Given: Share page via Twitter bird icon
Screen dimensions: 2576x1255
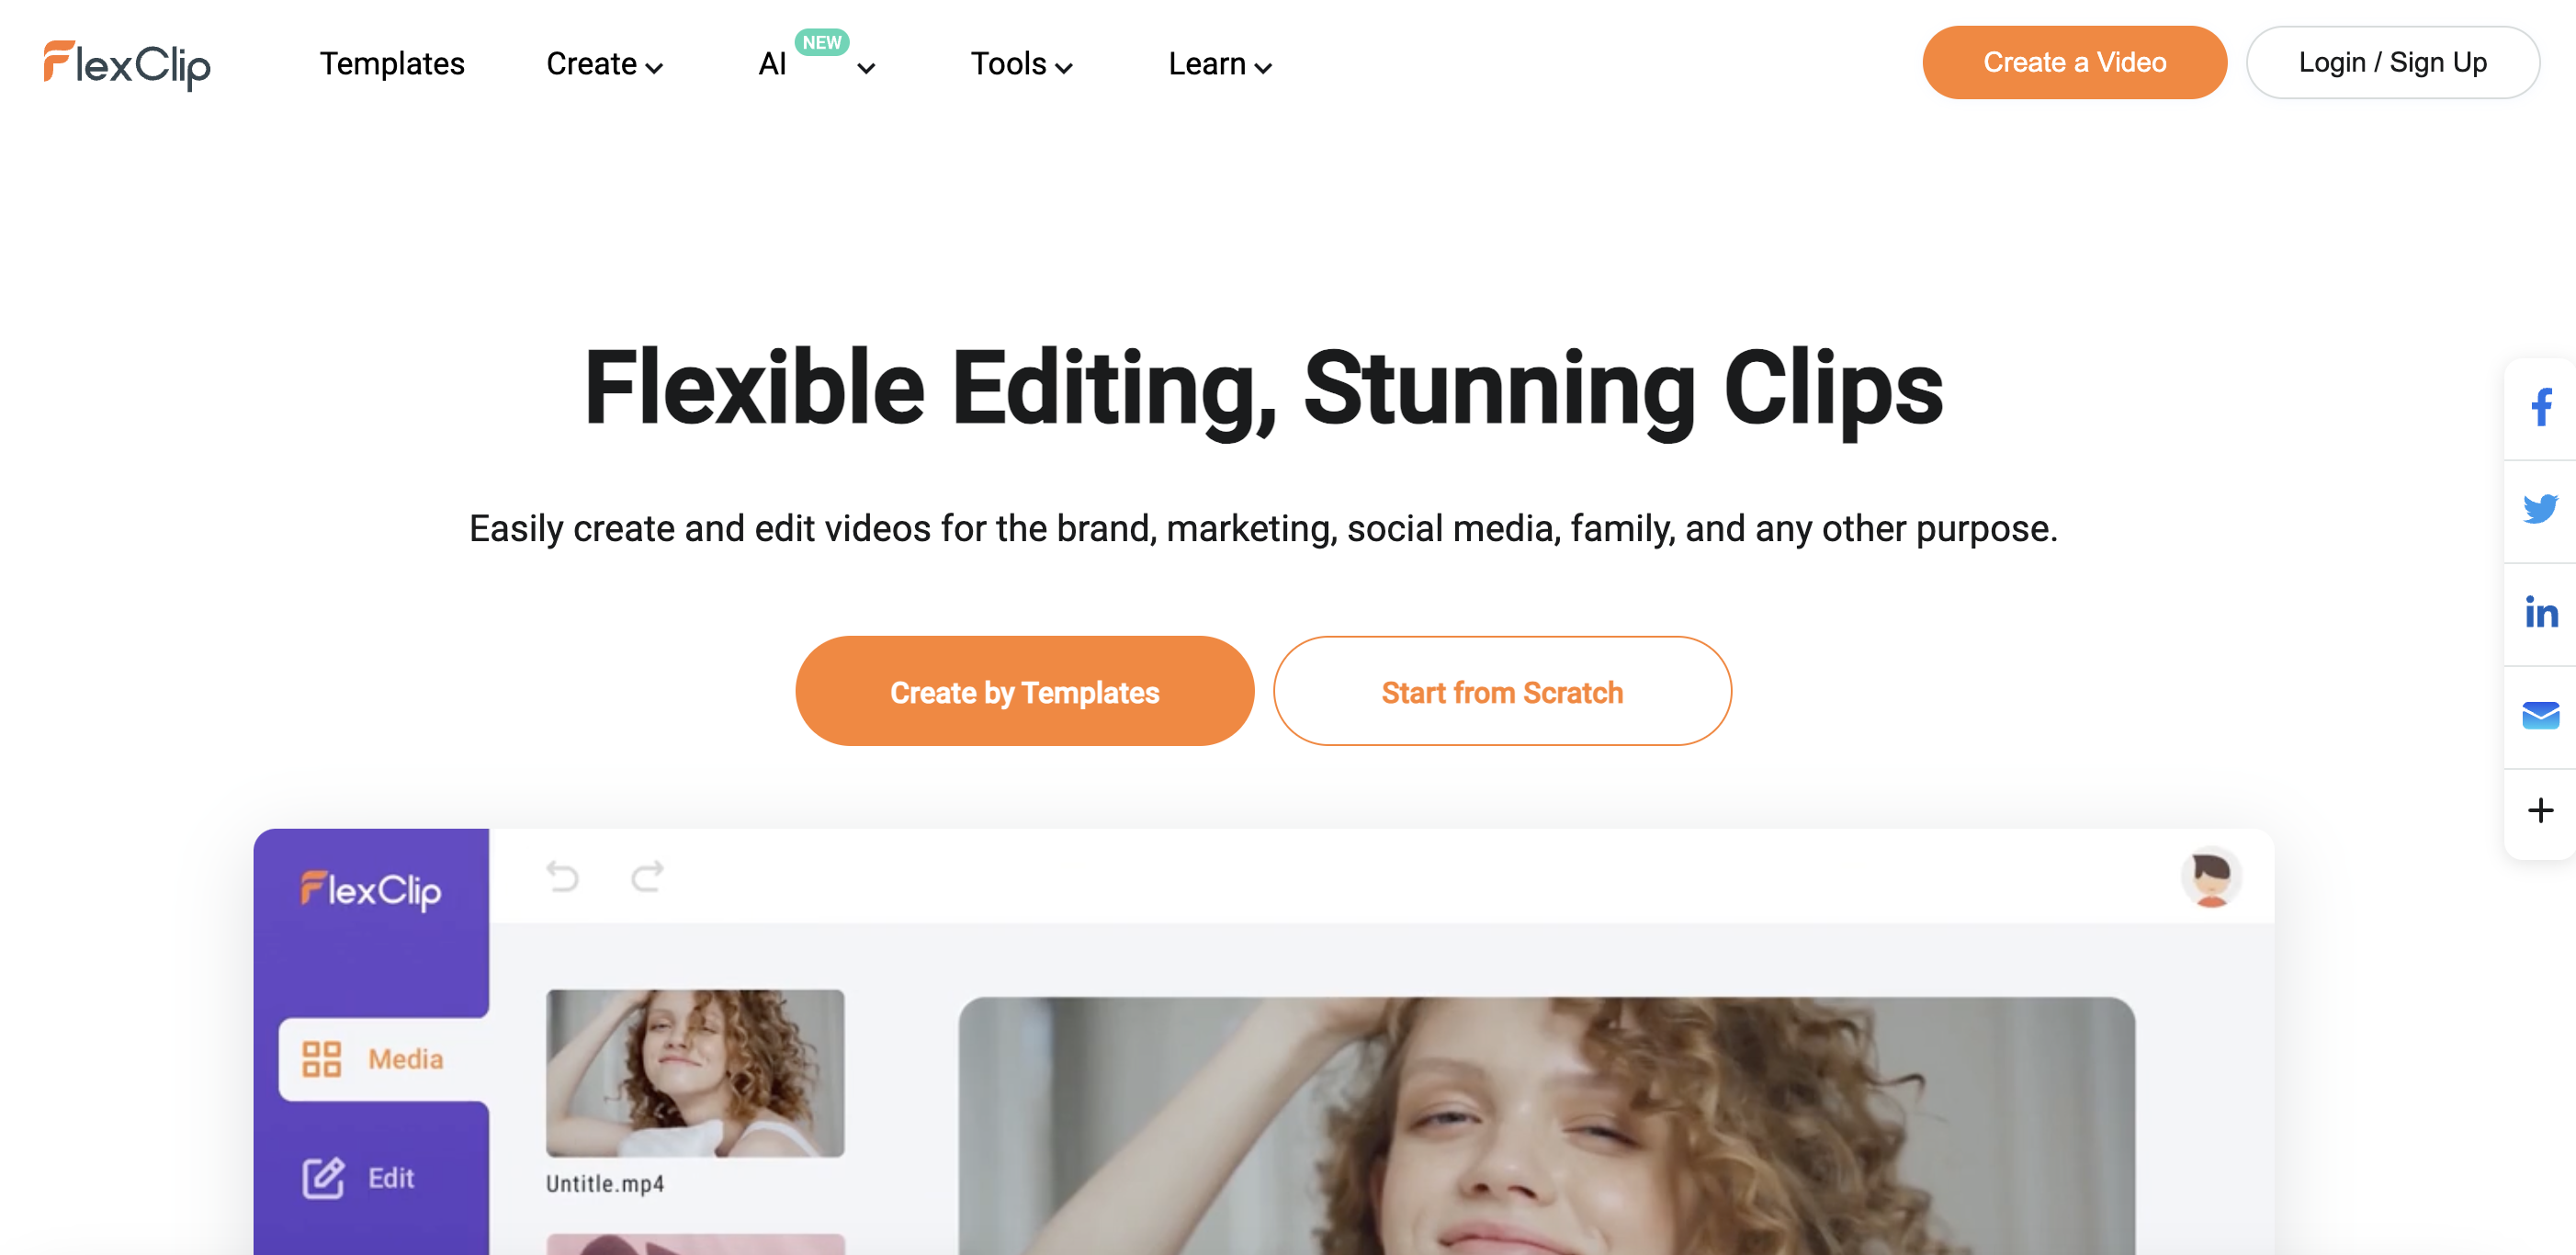Looking at the screenshot, I should tap(2540, 509).
